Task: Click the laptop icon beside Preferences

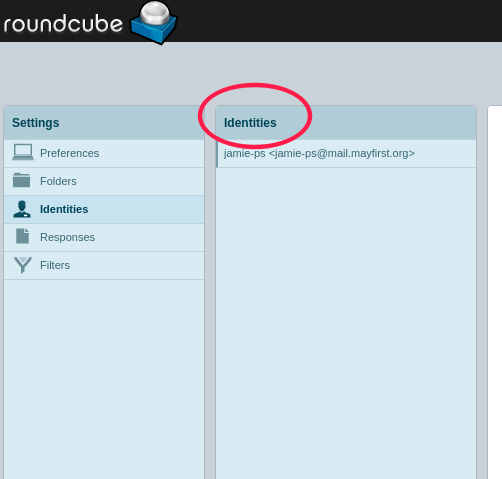Action: point(23,152)
